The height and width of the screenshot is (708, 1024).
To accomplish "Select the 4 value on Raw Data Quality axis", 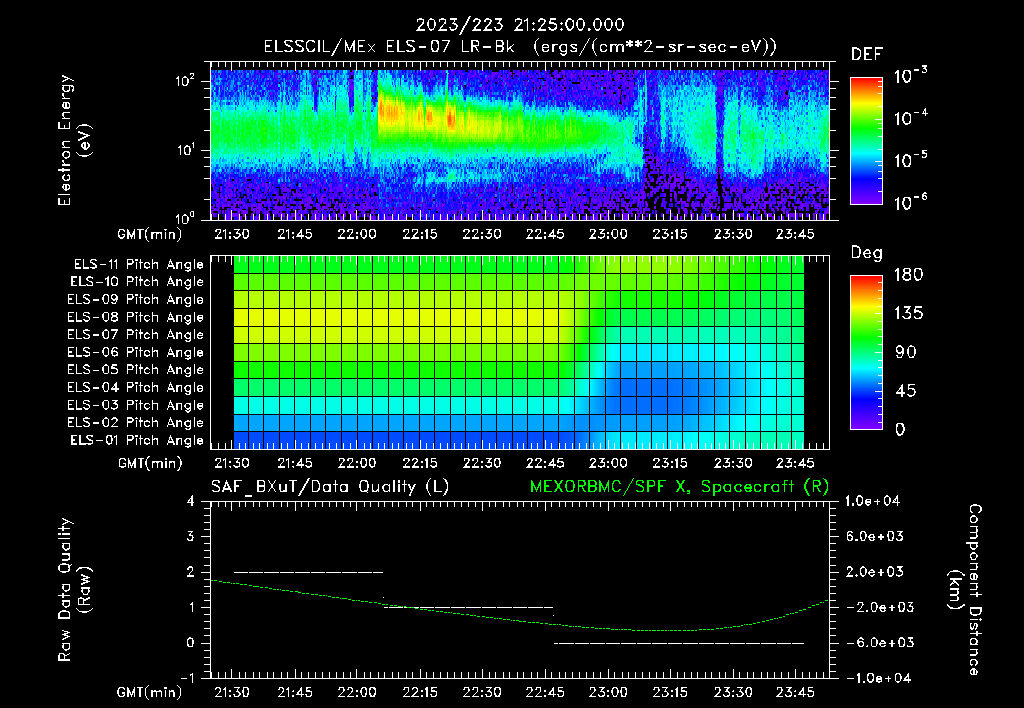I will tap(191, 501).
